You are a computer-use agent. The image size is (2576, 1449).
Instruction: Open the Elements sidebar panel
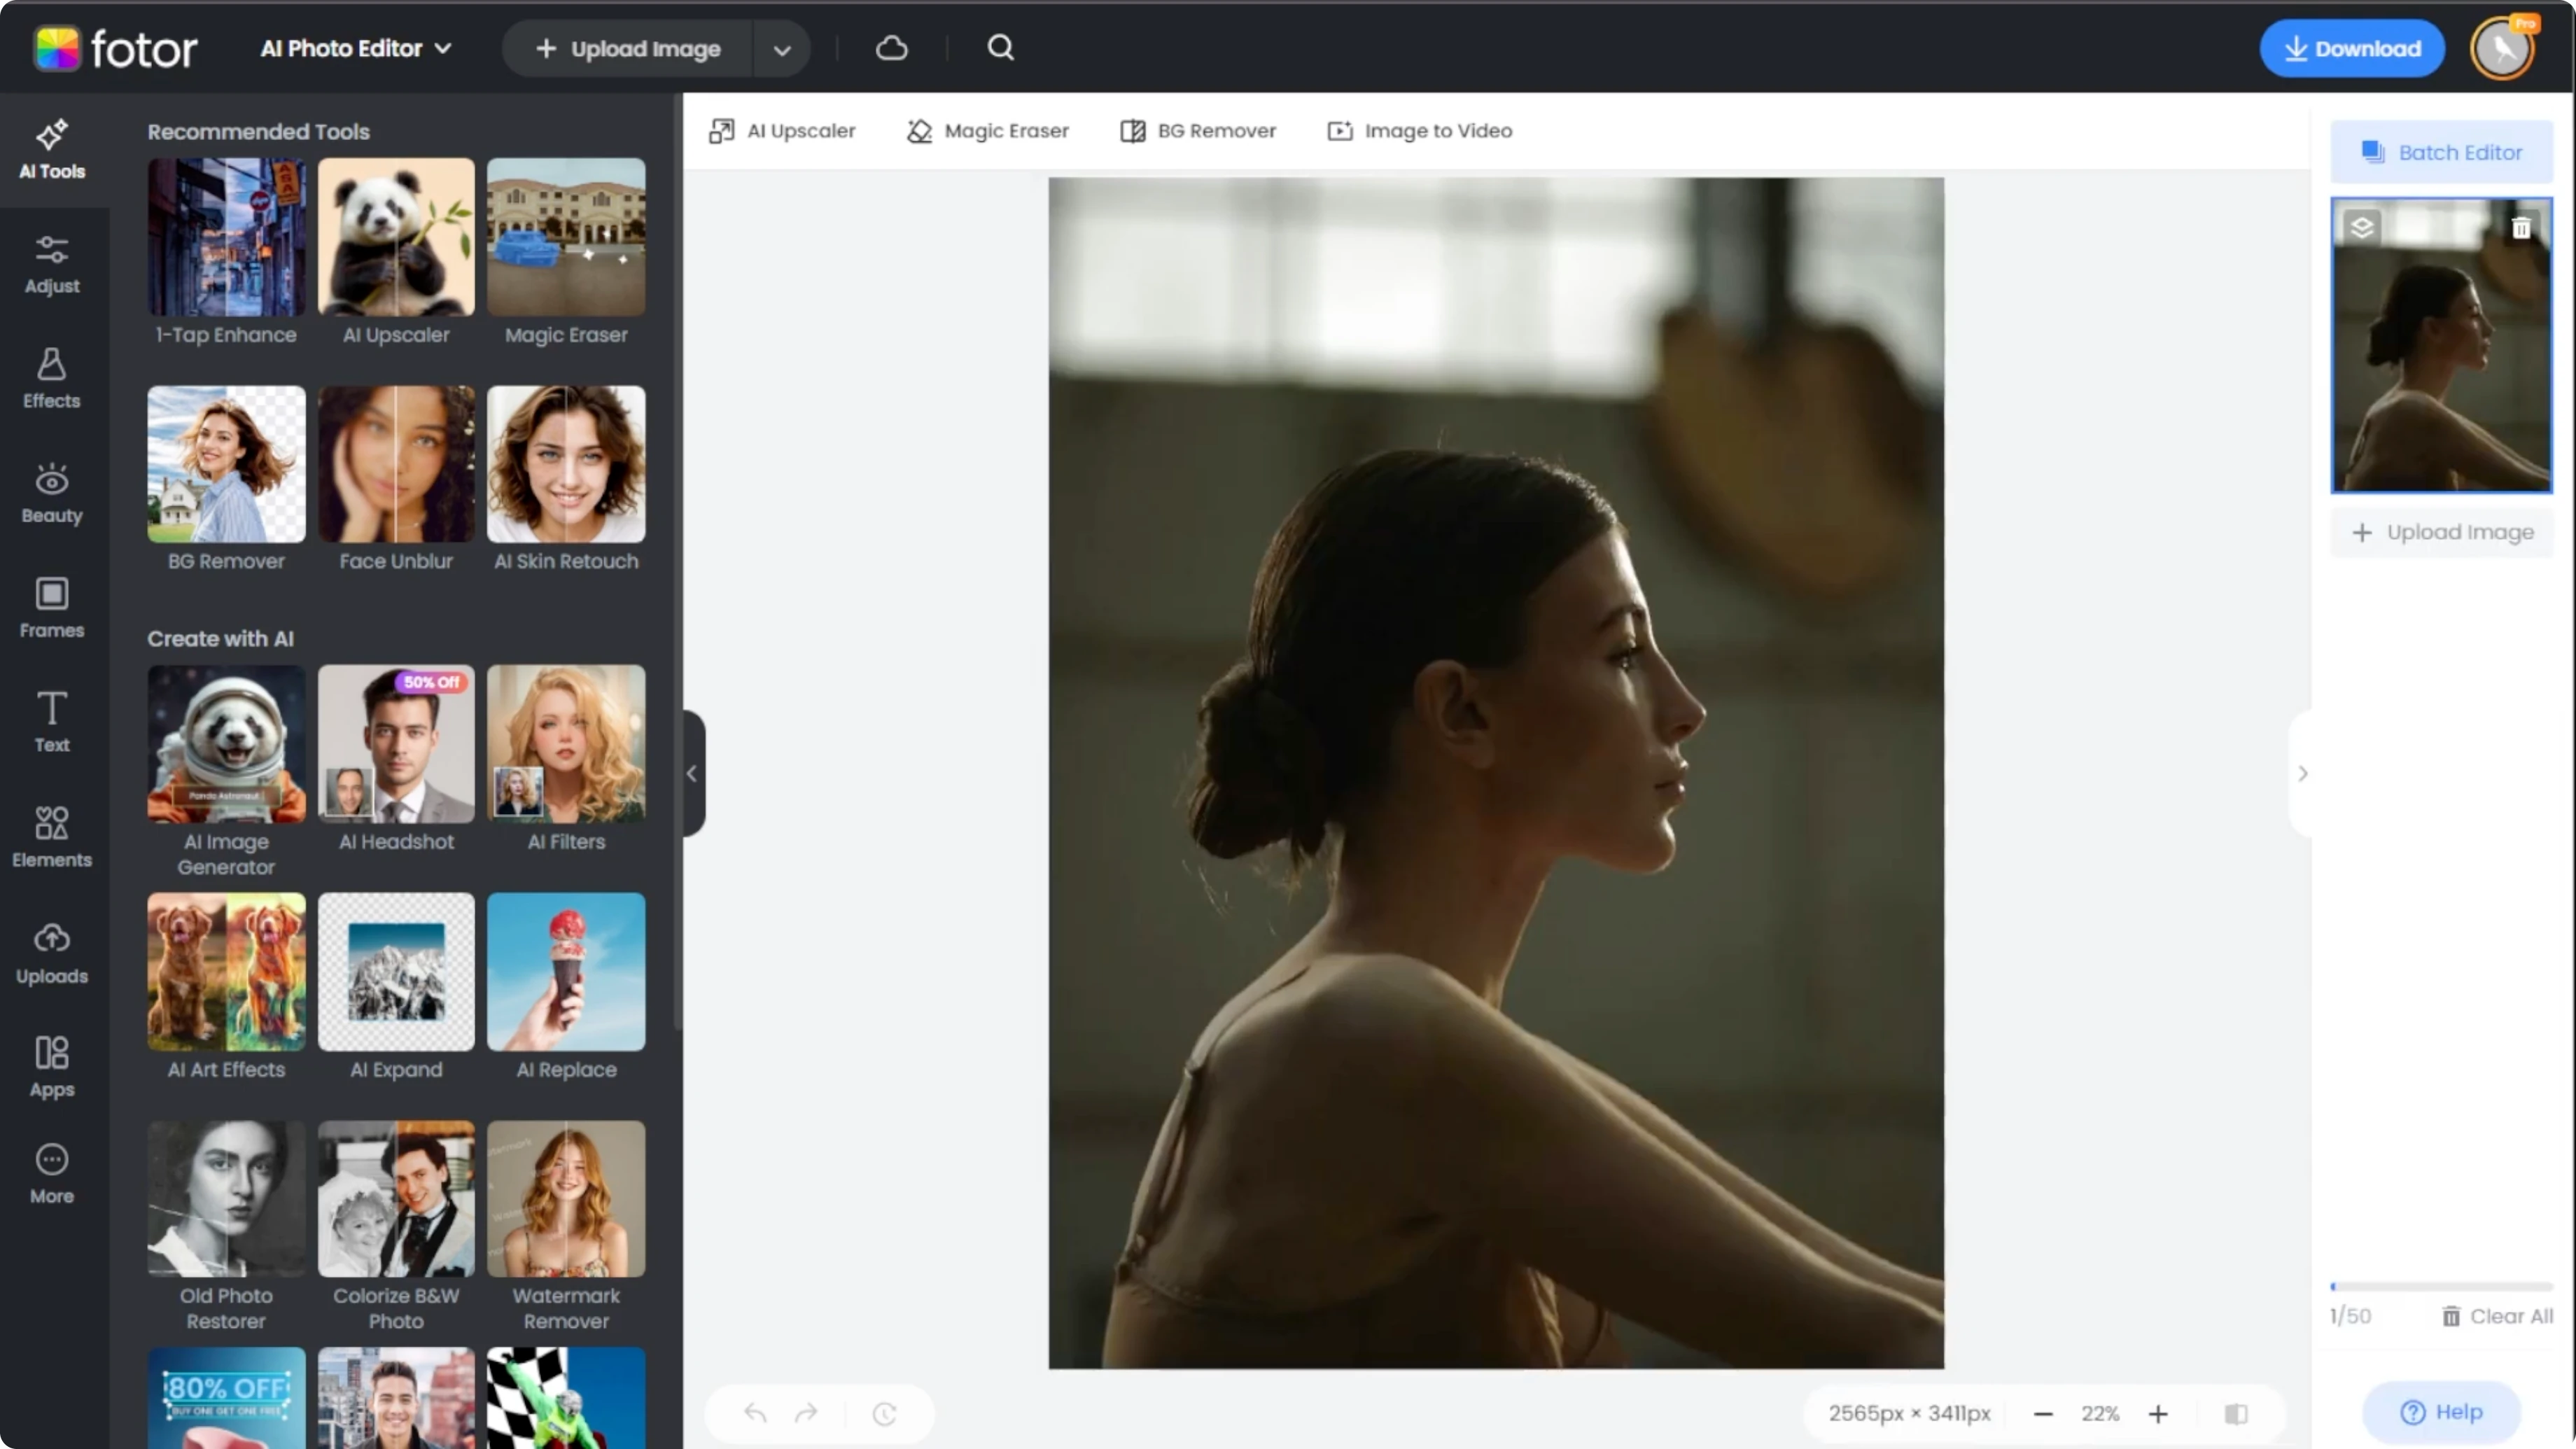click(x=52, y=837)
